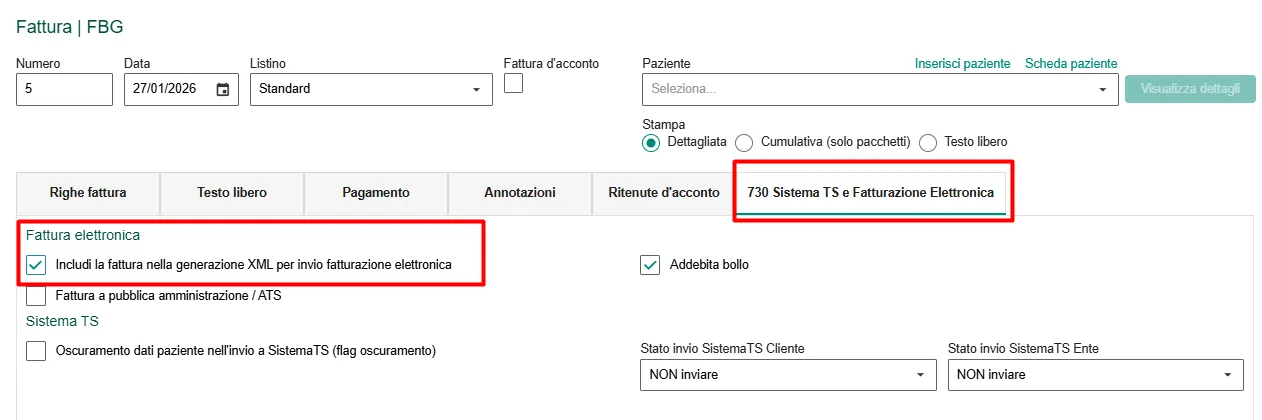Open the Ritenute d'acconto tab
This screenshot has width=1262, height=420.
point(663,193)
